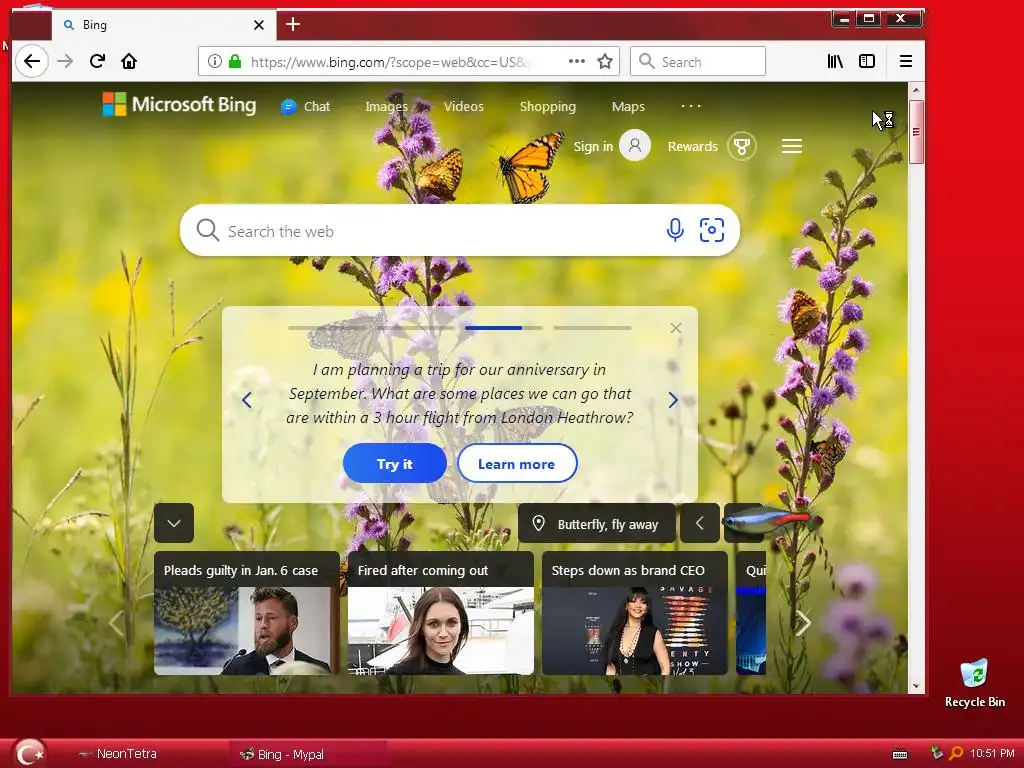
Task: Click the page scrollbar down arrow
Action: click(916, 686)
